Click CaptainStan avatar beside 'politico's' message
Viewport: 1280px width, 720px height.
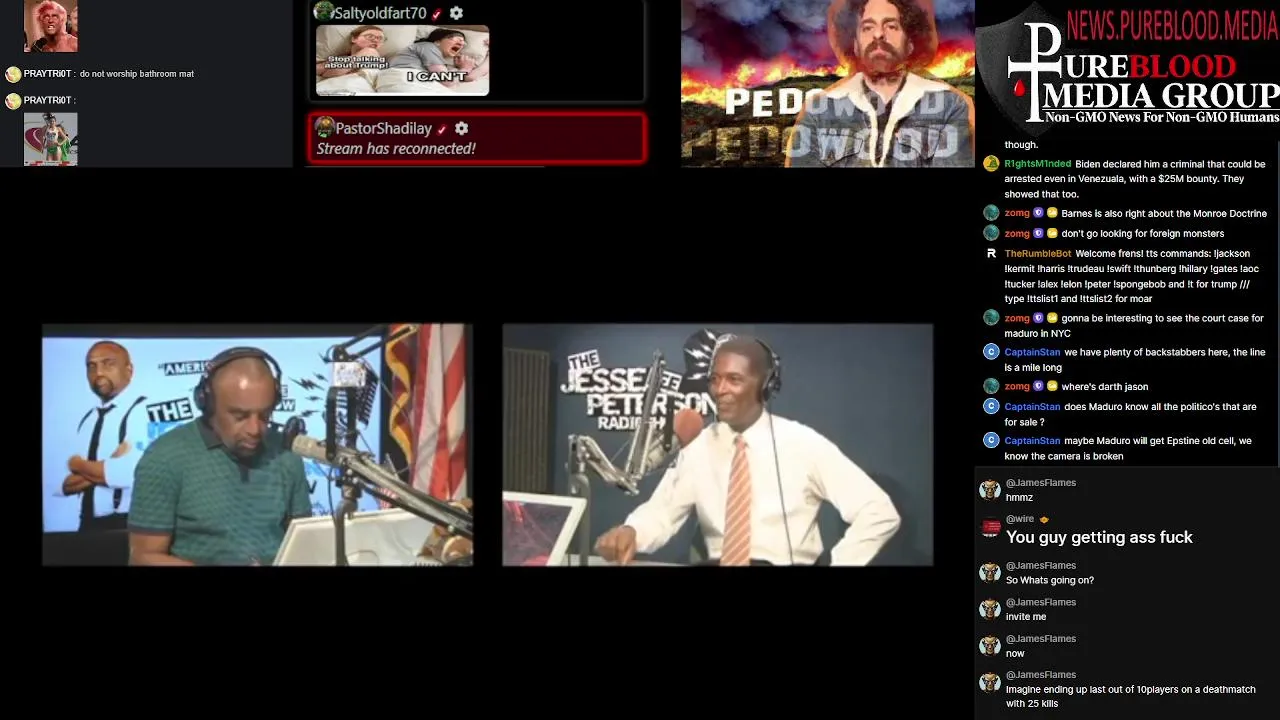pyautogui.click(x=991, y=406)
